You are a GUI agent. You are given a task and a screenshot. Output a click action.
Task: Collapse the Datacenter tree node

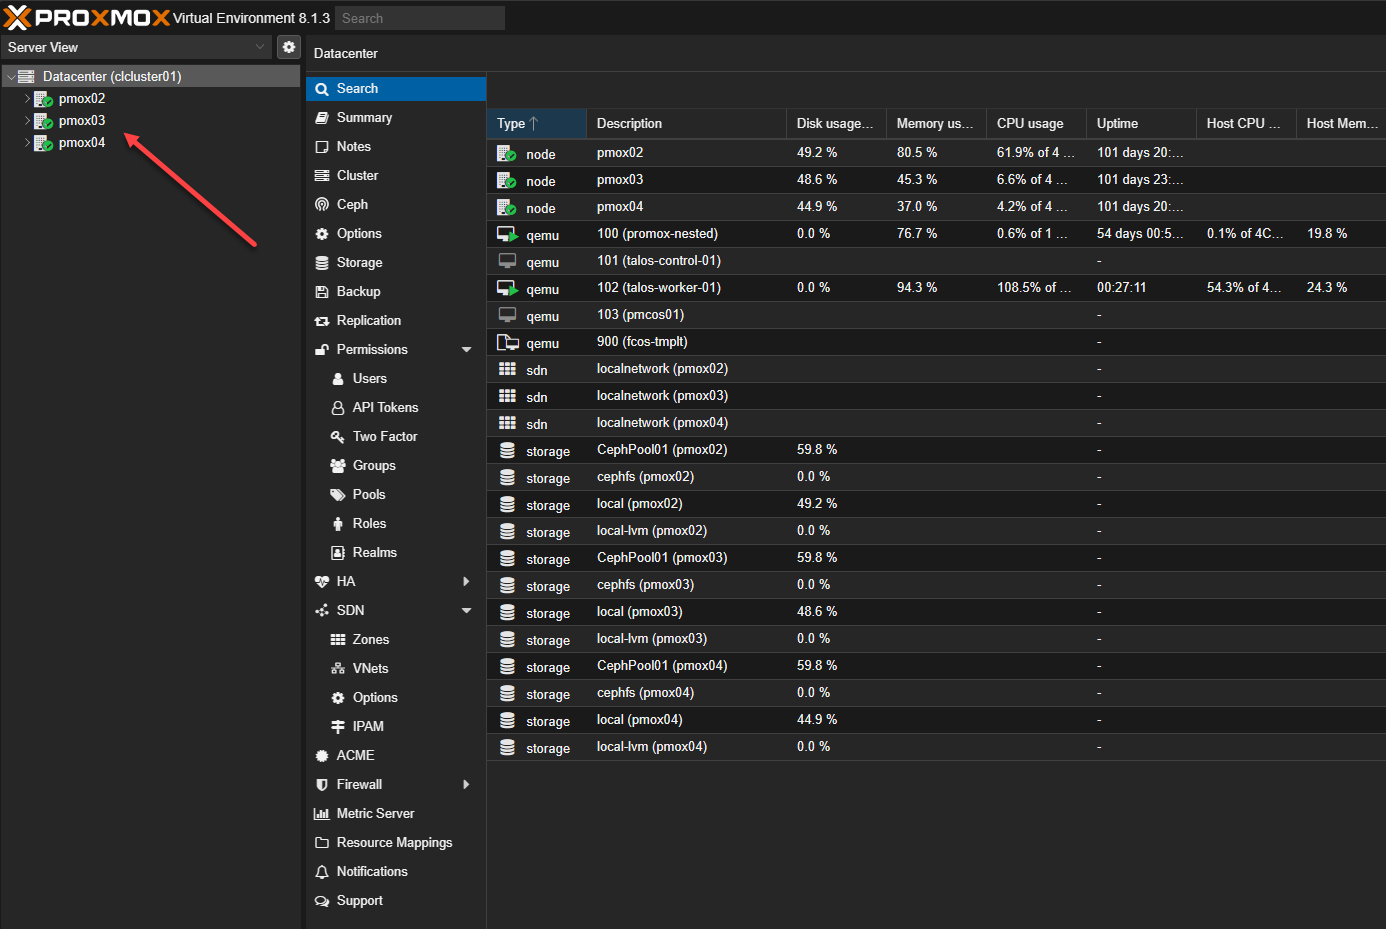[11, 77]
